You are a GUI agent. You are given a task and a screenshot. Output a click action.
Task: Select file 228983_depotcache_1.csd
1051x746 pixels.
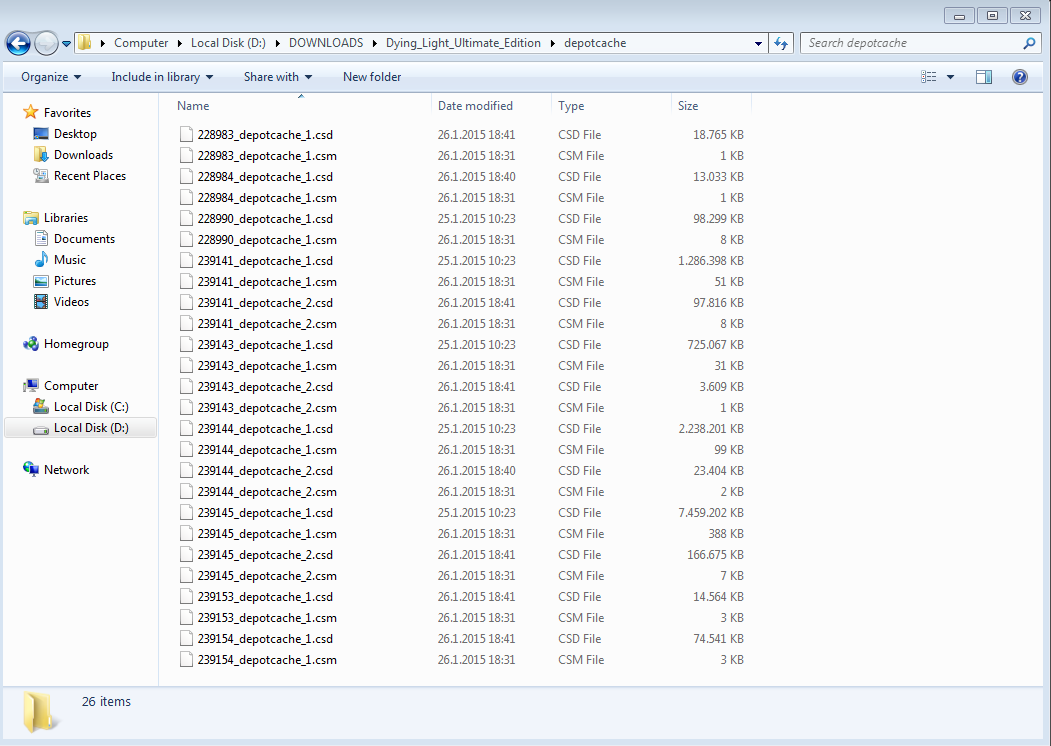(265, 135)
